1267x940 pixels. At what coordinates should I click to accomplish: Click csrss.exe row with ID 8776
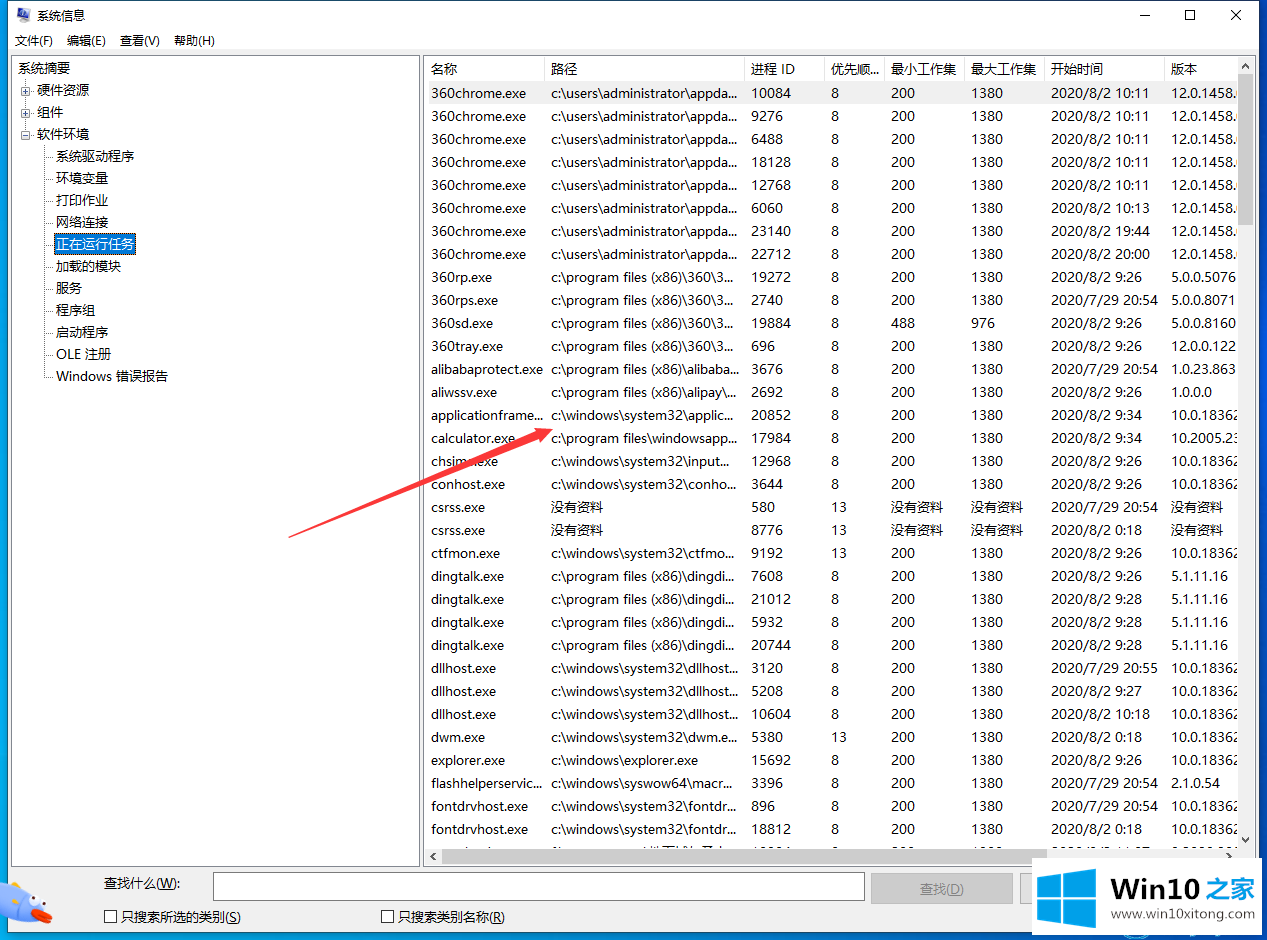(x=831, y=530)
